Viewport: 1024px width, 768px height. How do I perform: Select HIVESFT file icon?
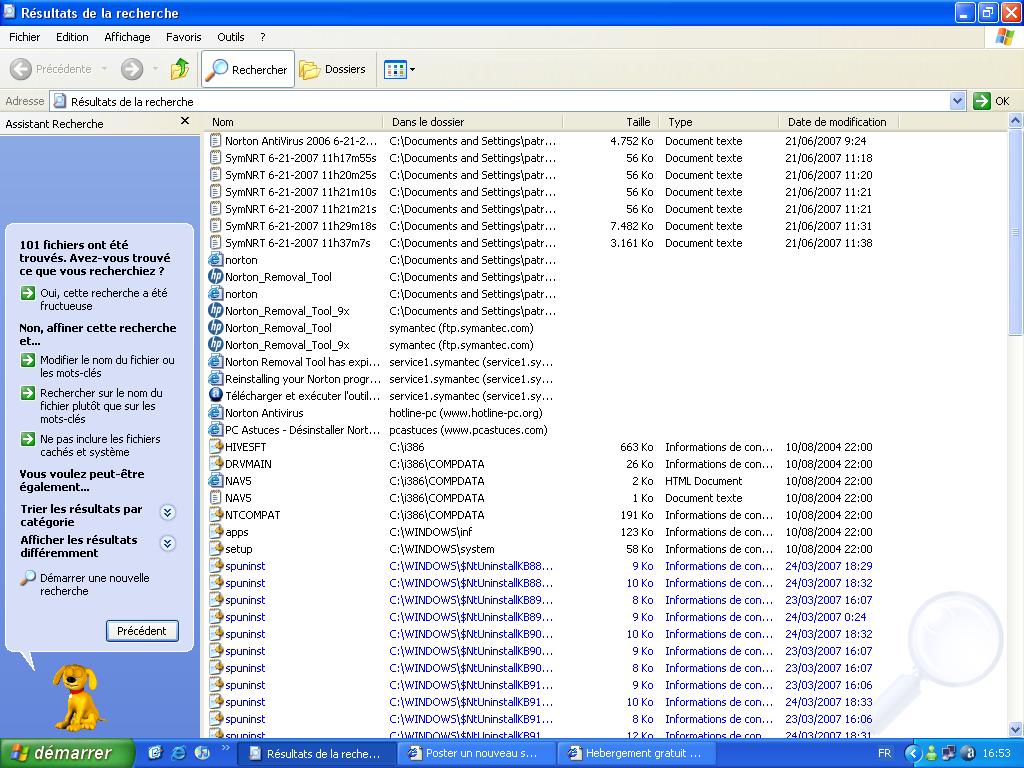(216, 447)
